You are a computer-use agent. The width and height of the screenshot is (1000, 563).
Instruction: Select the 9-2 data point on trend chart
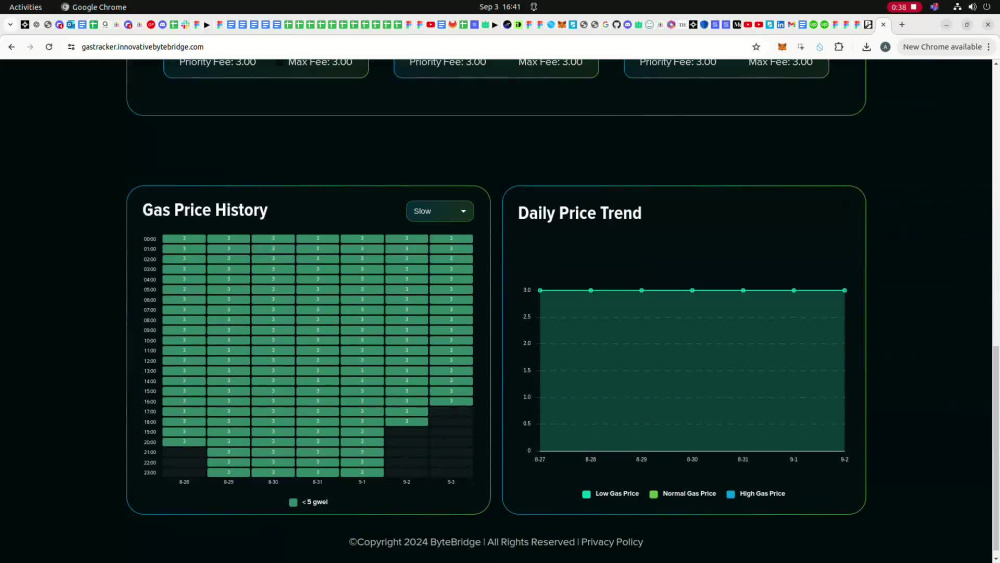[844, 290]
